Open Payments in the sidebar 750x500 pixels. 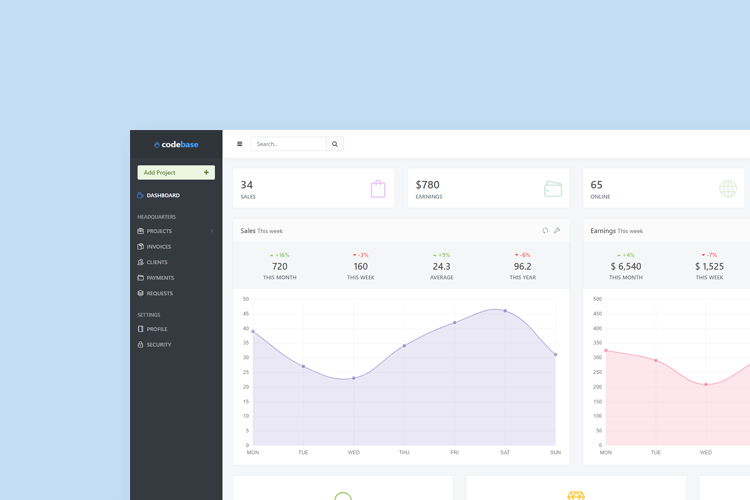click(159, 278)
